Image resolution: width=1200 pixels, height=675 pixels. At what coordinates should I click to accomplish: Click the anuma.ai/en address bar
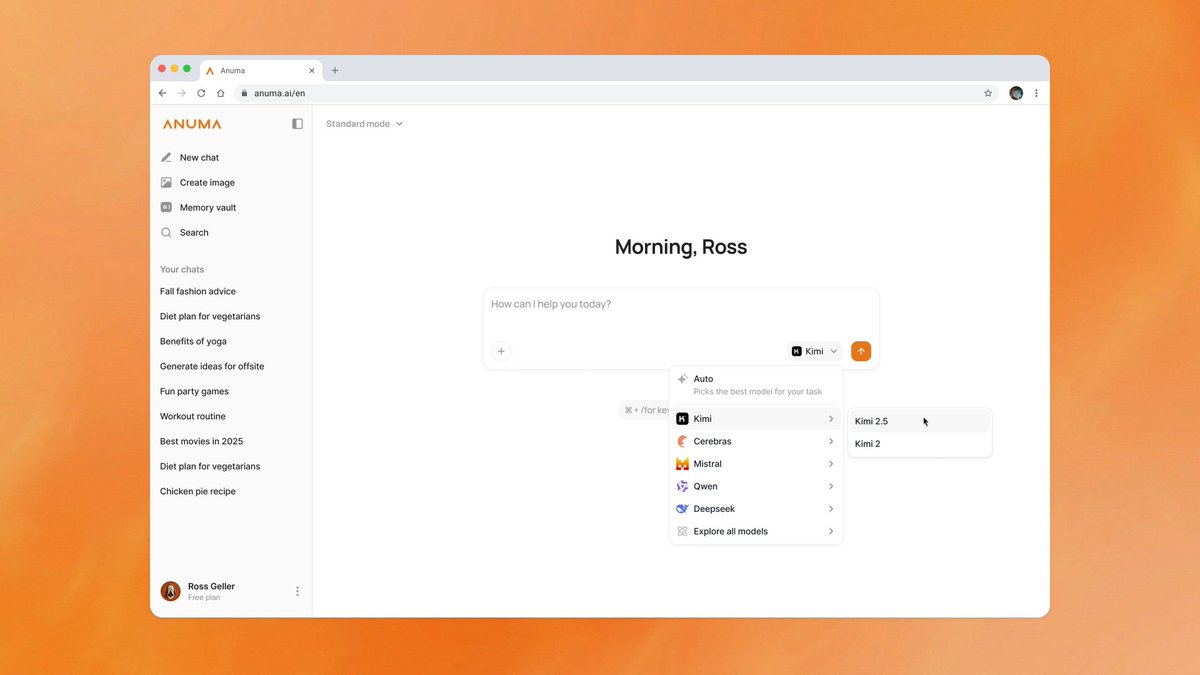click(615, 93)
